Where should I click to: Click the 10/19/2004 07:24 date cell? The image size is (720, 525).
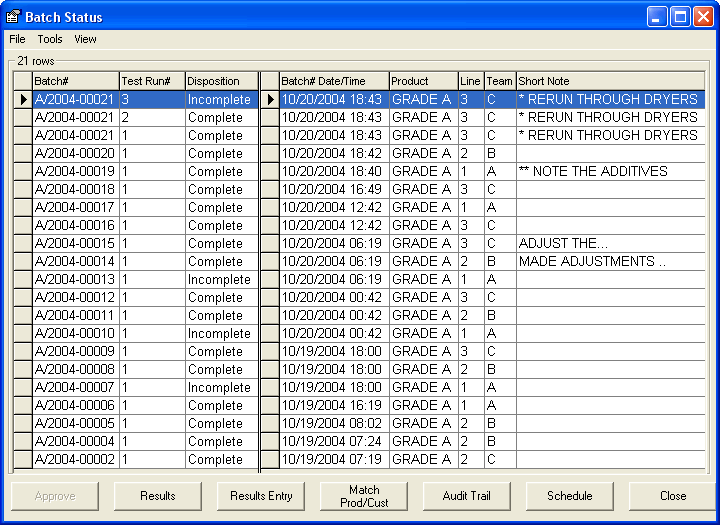point(334,441)
